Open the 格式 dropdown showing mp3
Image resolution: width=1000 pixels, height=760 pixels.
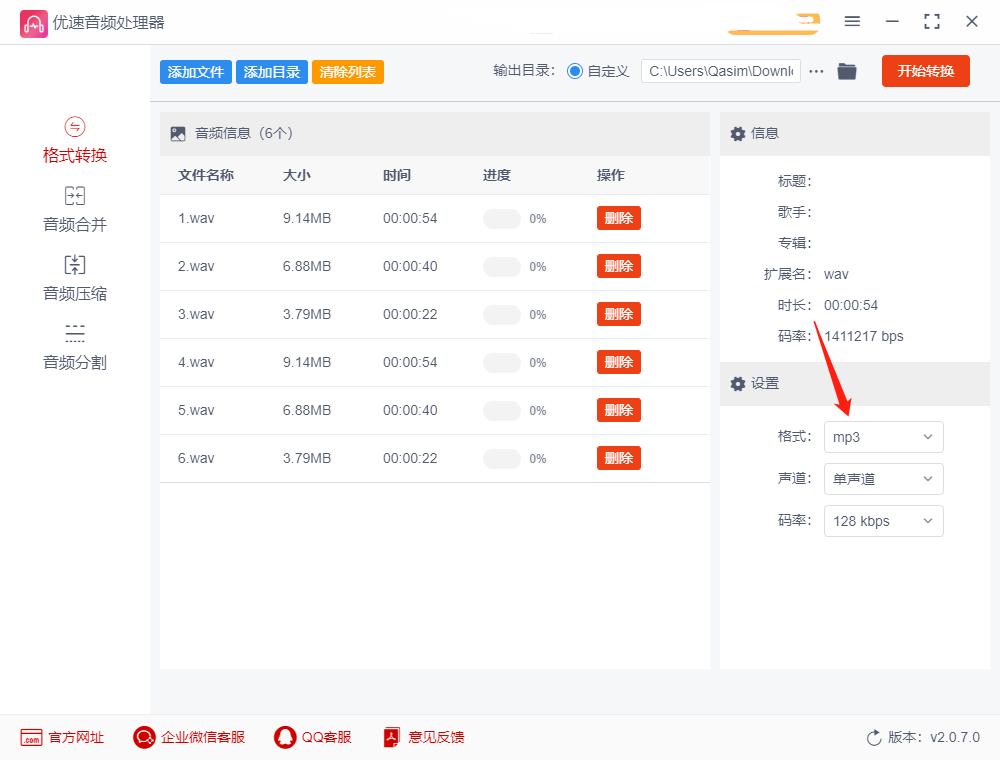883,437
